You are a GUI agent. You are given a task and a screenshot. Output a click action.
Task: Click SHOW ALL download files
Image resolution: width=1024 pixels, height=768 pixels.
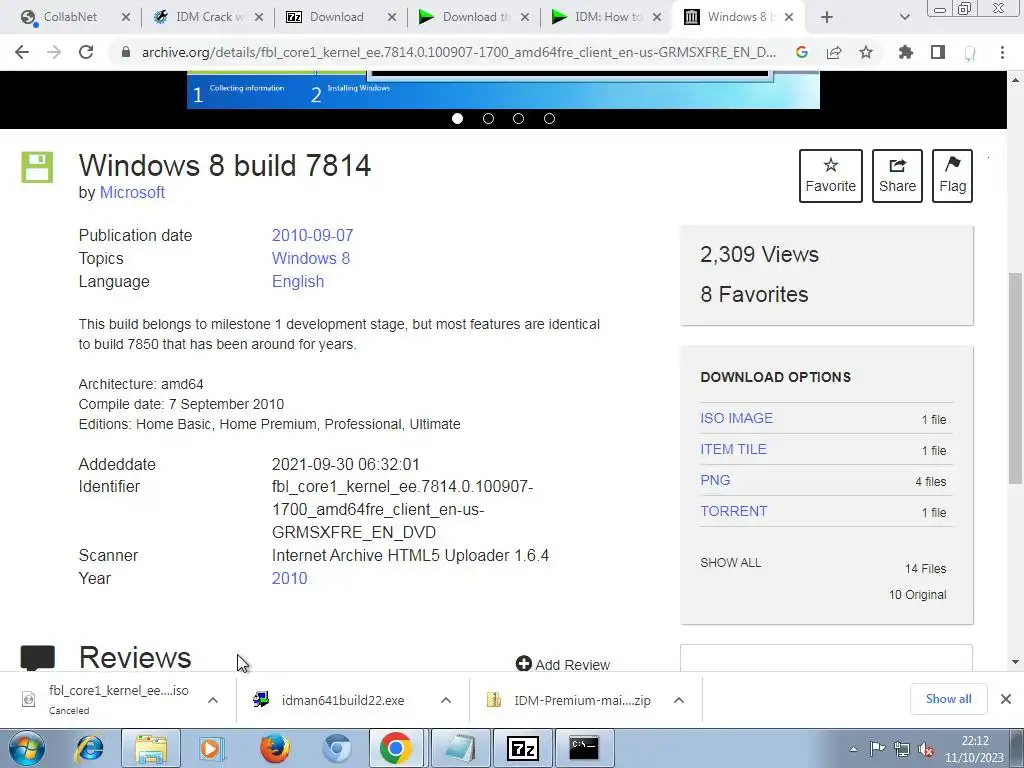731,563
